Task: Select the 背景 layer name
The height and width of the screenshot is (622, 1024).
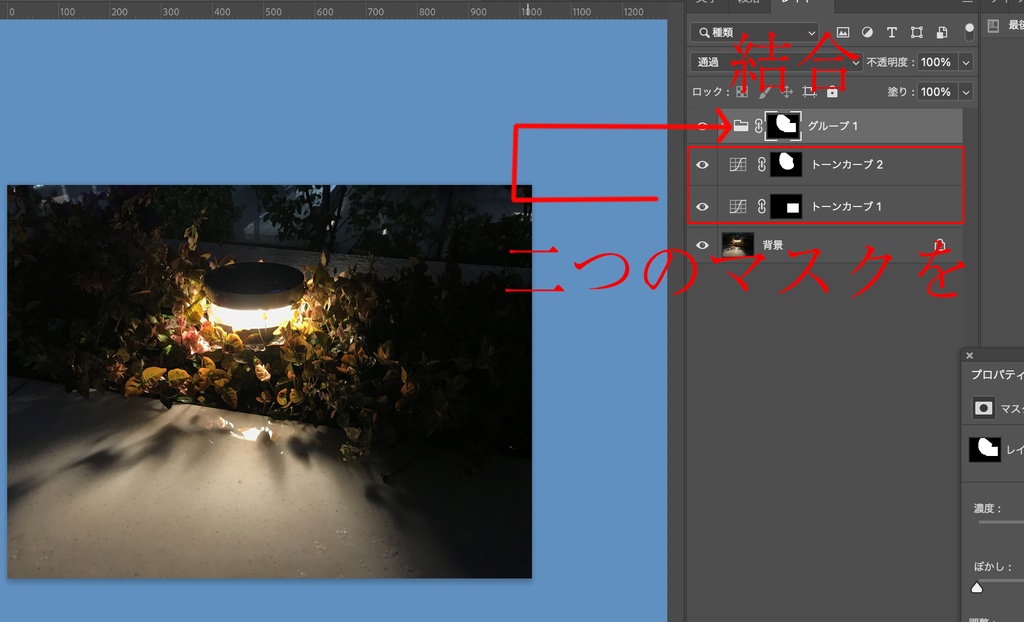Action: click(x=773, y=245)
